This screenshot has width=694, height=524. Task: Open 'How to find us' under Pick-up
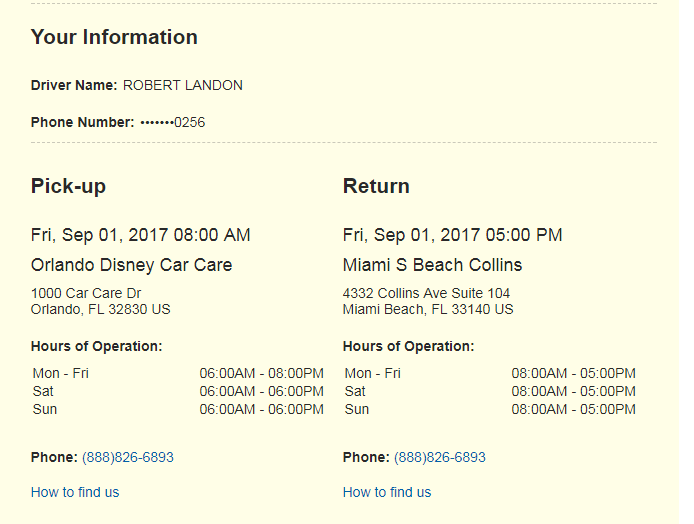(75, 492)
